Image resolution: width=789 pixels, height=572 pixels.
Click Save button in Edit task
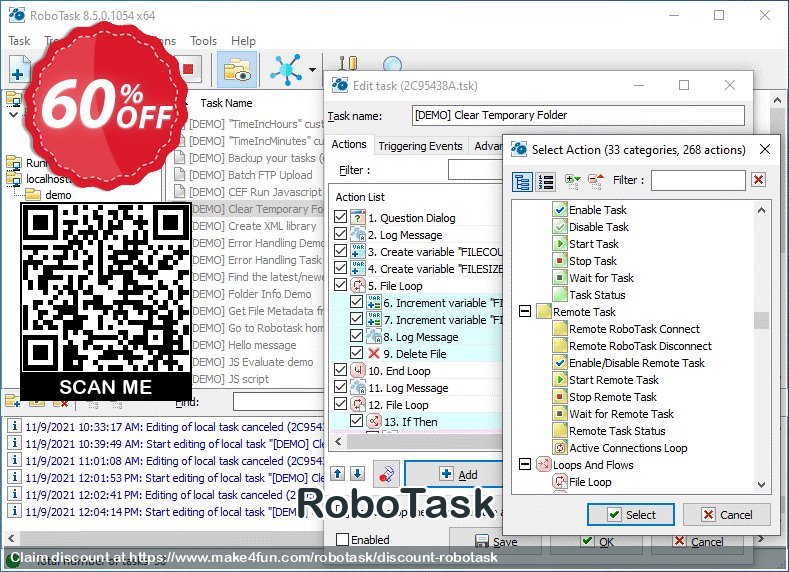496,541
